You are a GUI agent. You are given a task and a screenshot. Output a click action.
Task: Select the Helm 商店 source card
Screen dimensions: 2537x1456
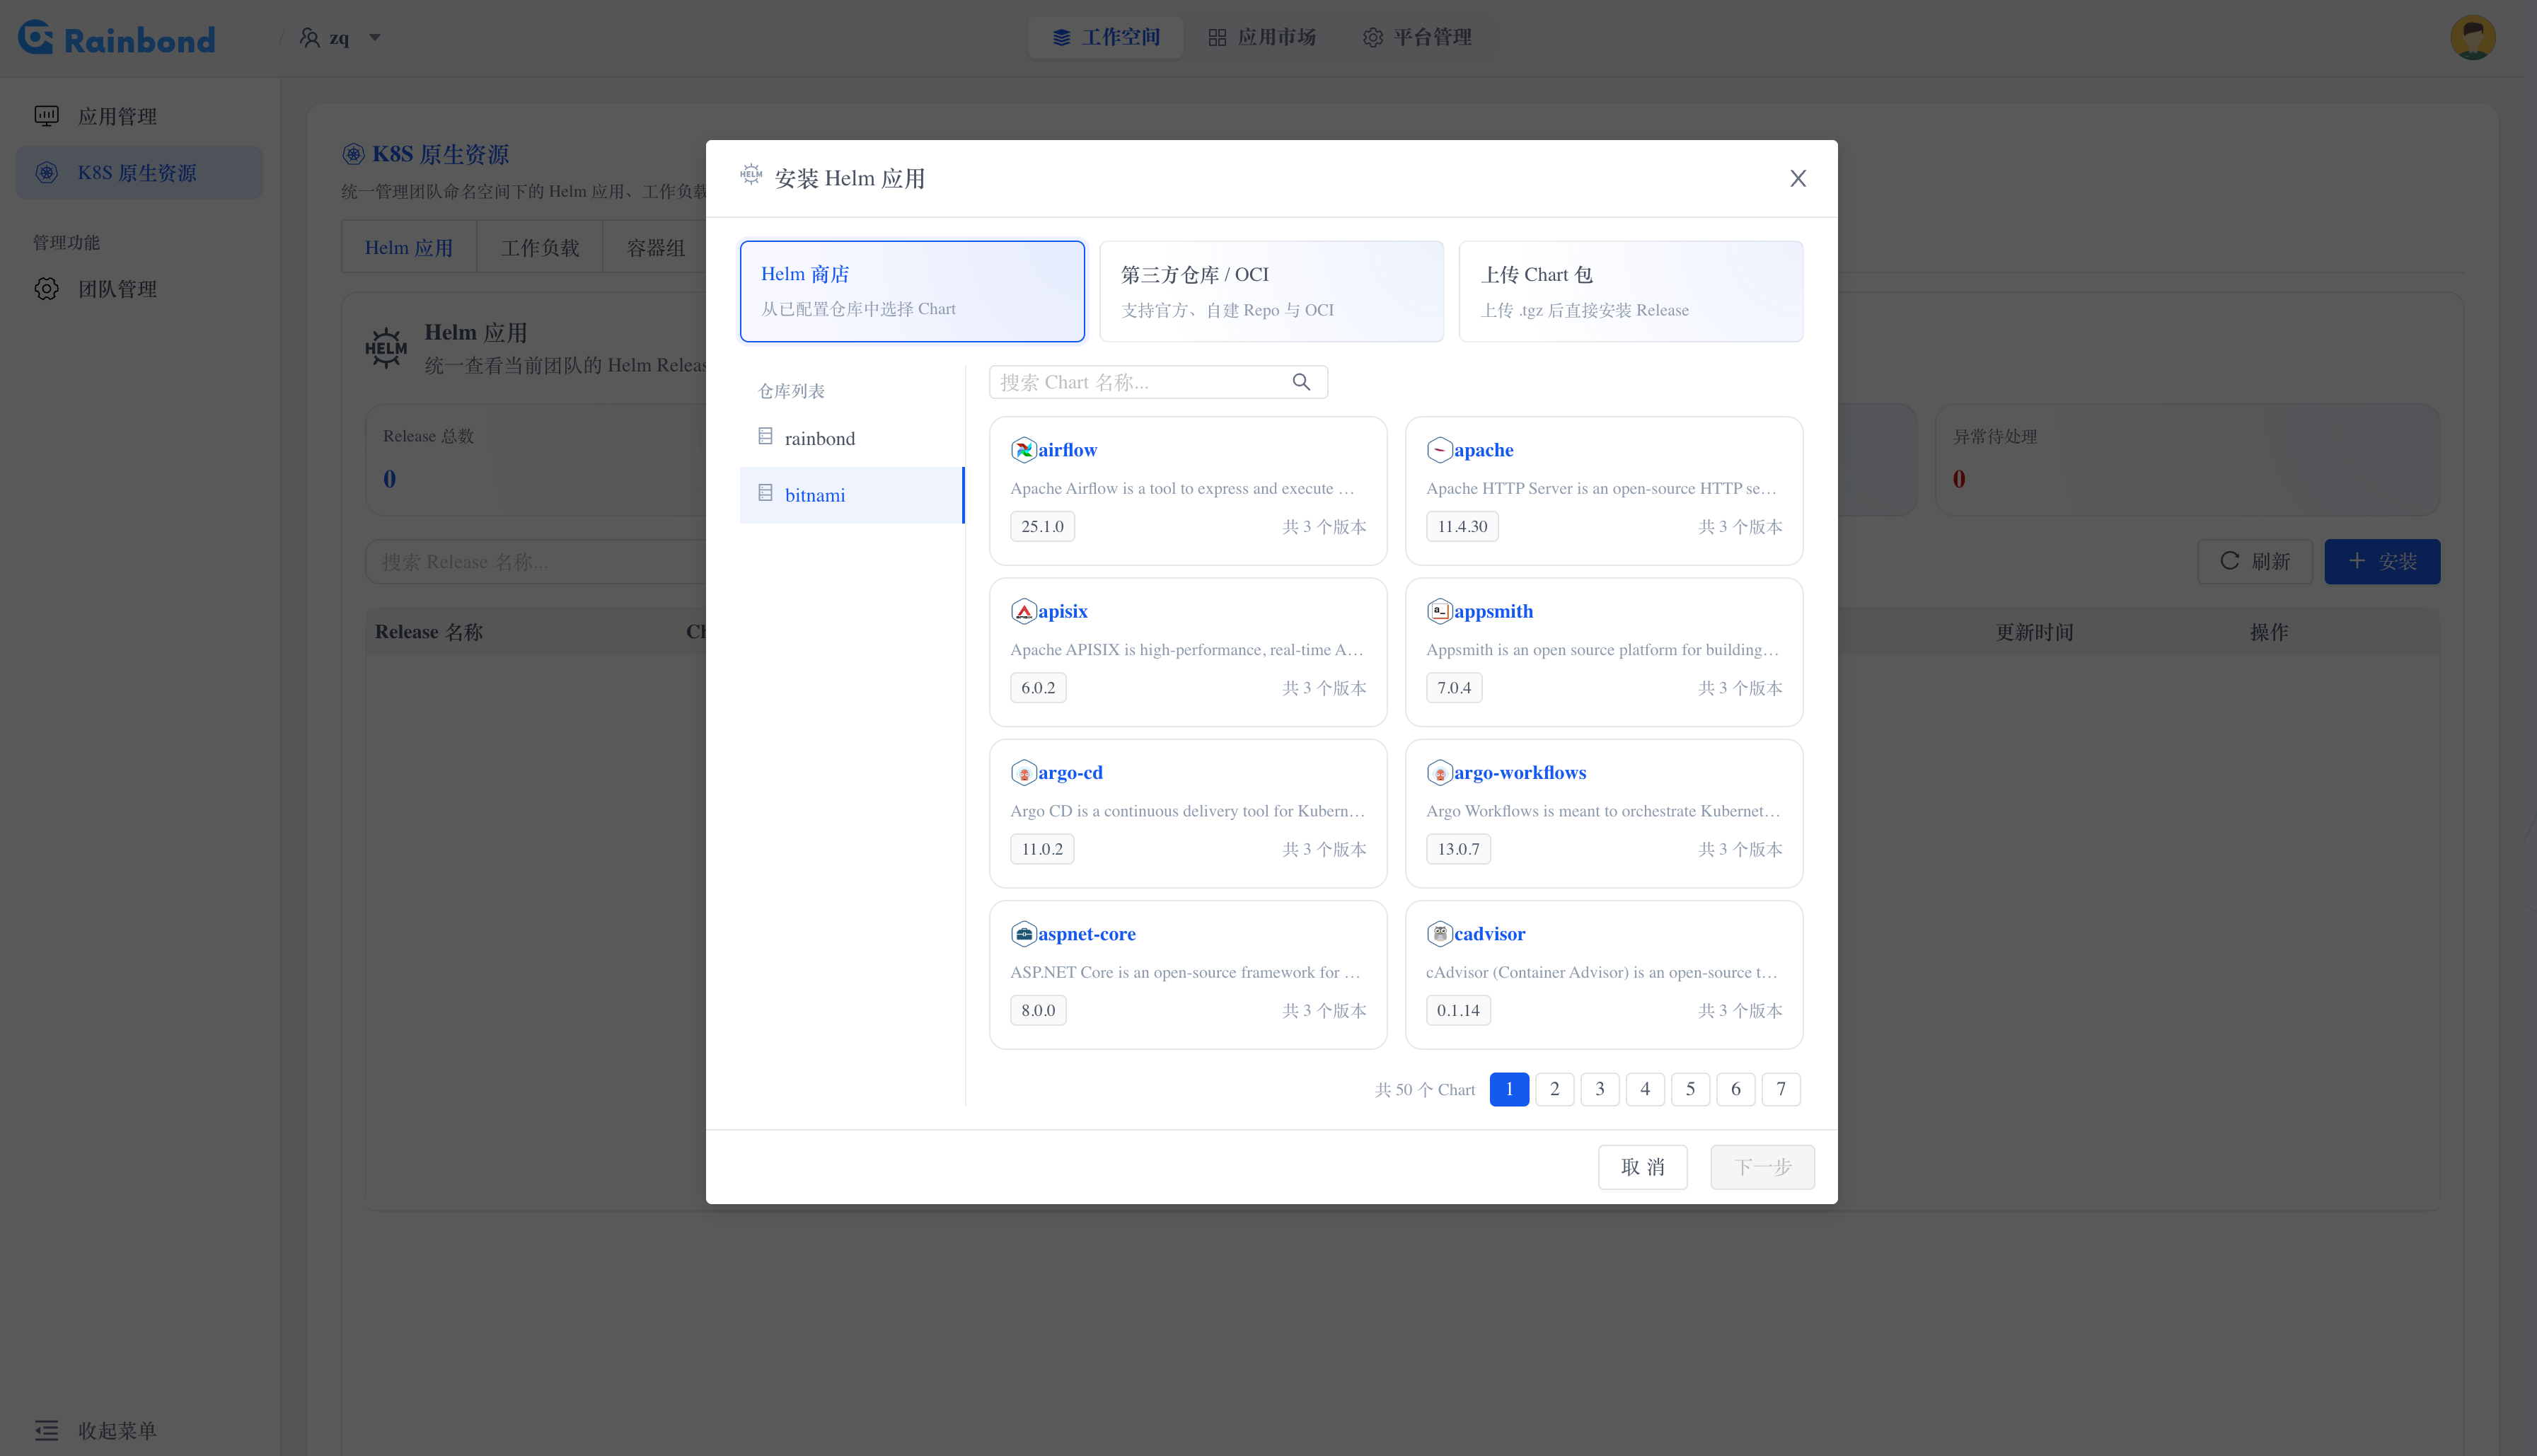(912, 291)
